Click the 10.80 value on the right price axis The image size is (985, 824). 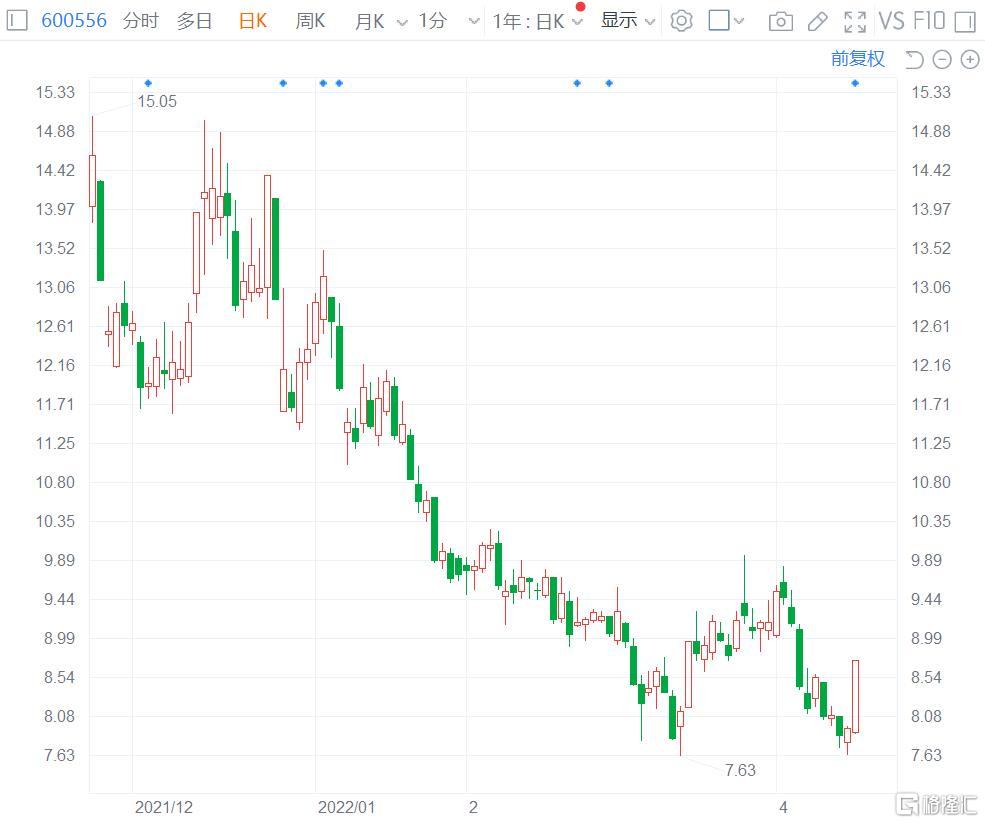coord(931,482)
